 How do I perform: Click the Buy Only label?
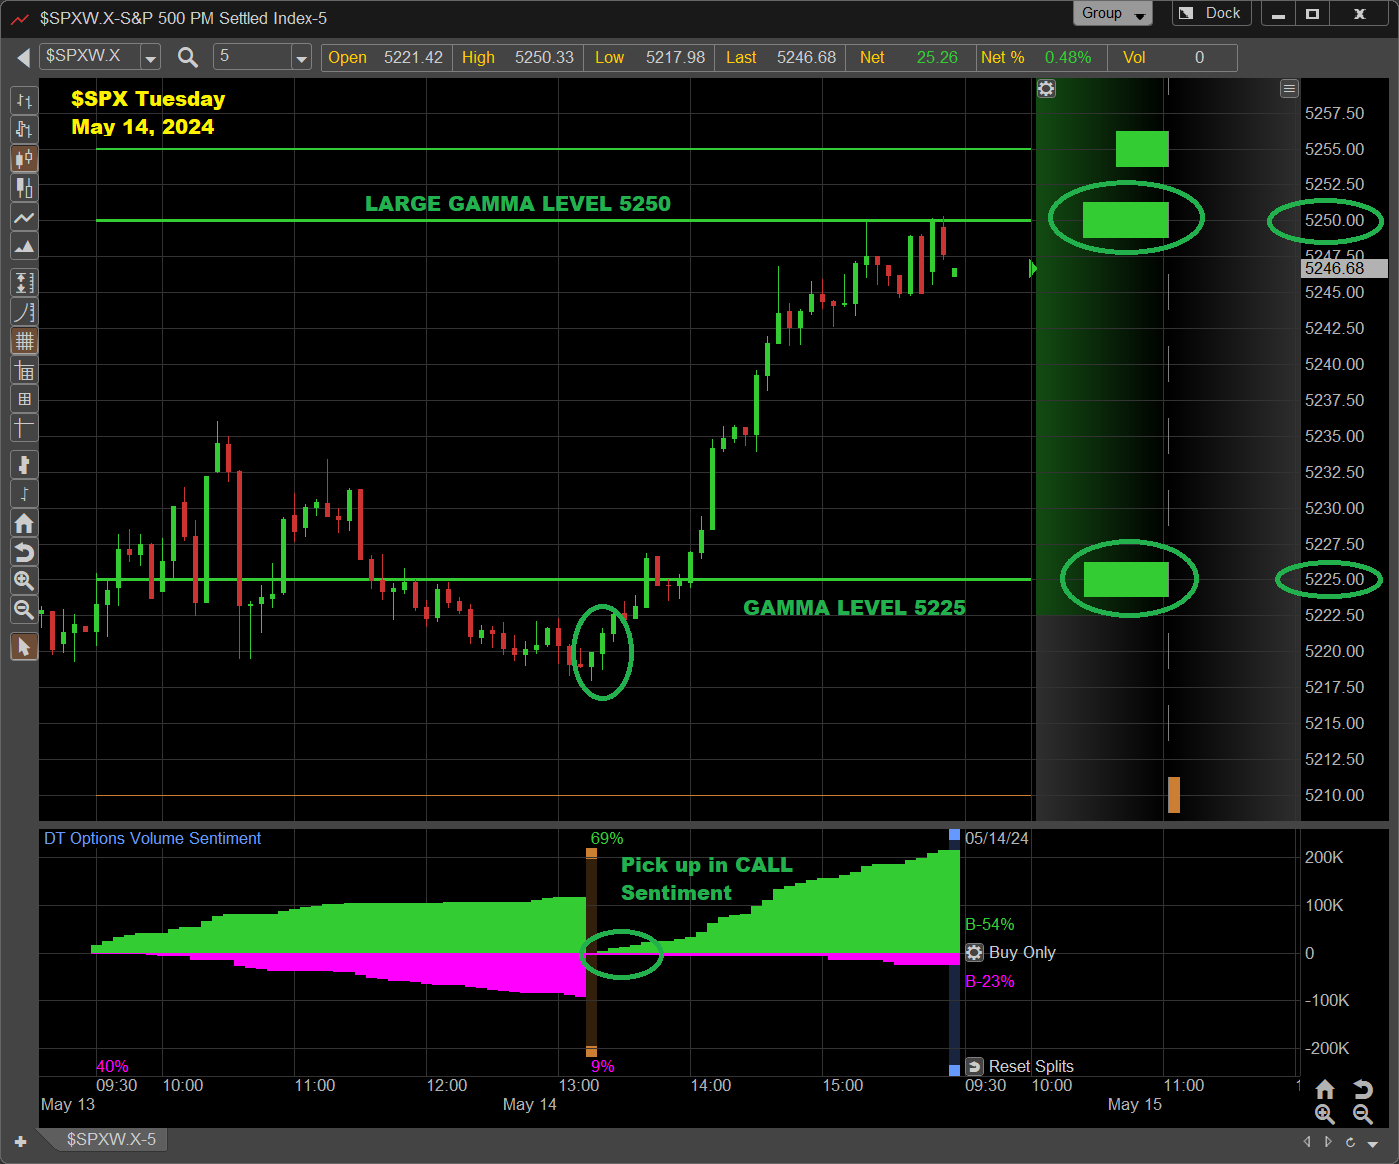coord(1022,952)
